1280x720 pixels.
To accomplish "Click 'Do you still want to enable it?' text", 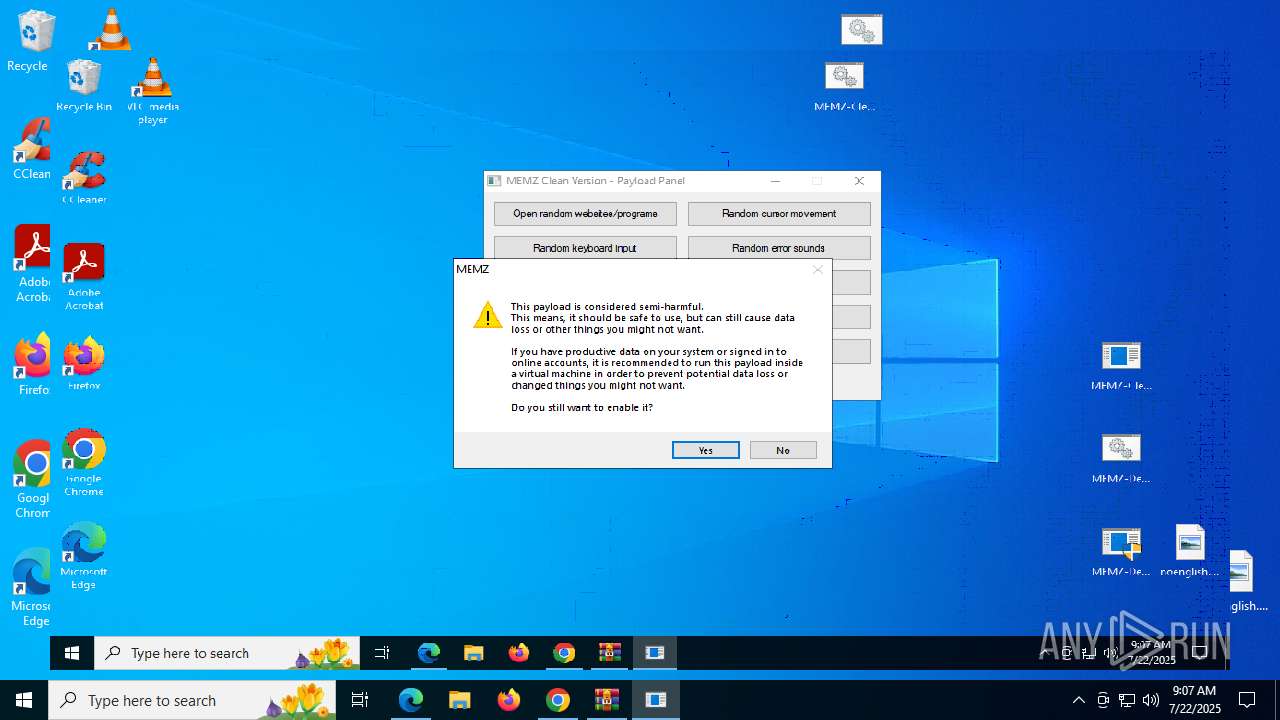I will click(x=582, y=408).
